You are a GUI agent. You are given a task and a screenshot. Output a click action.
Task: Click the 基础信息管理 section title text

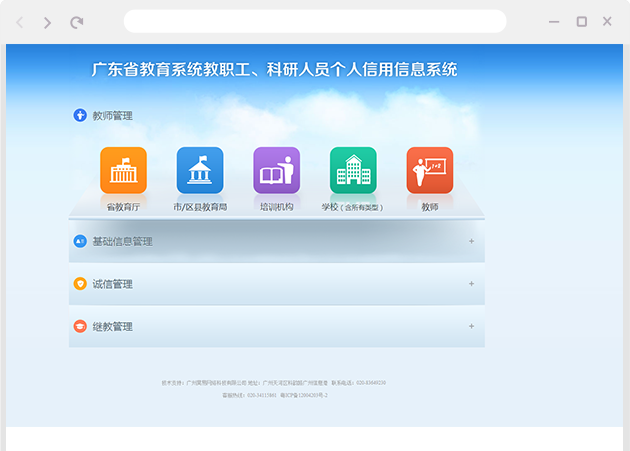pyautogui.click(x=122, y=241)
